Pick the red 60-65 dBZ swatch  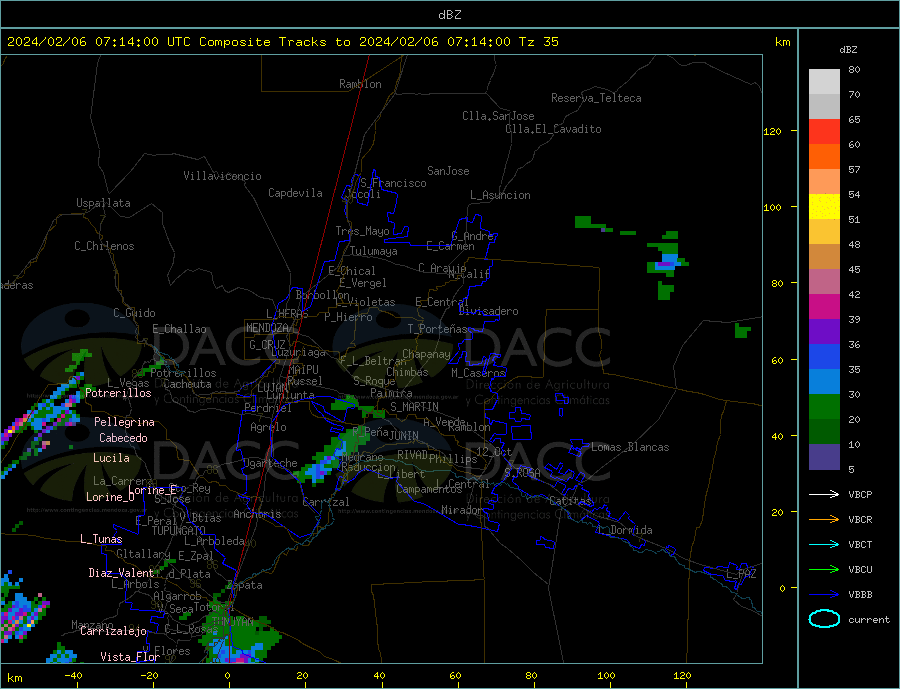click(x=824, y=131)
